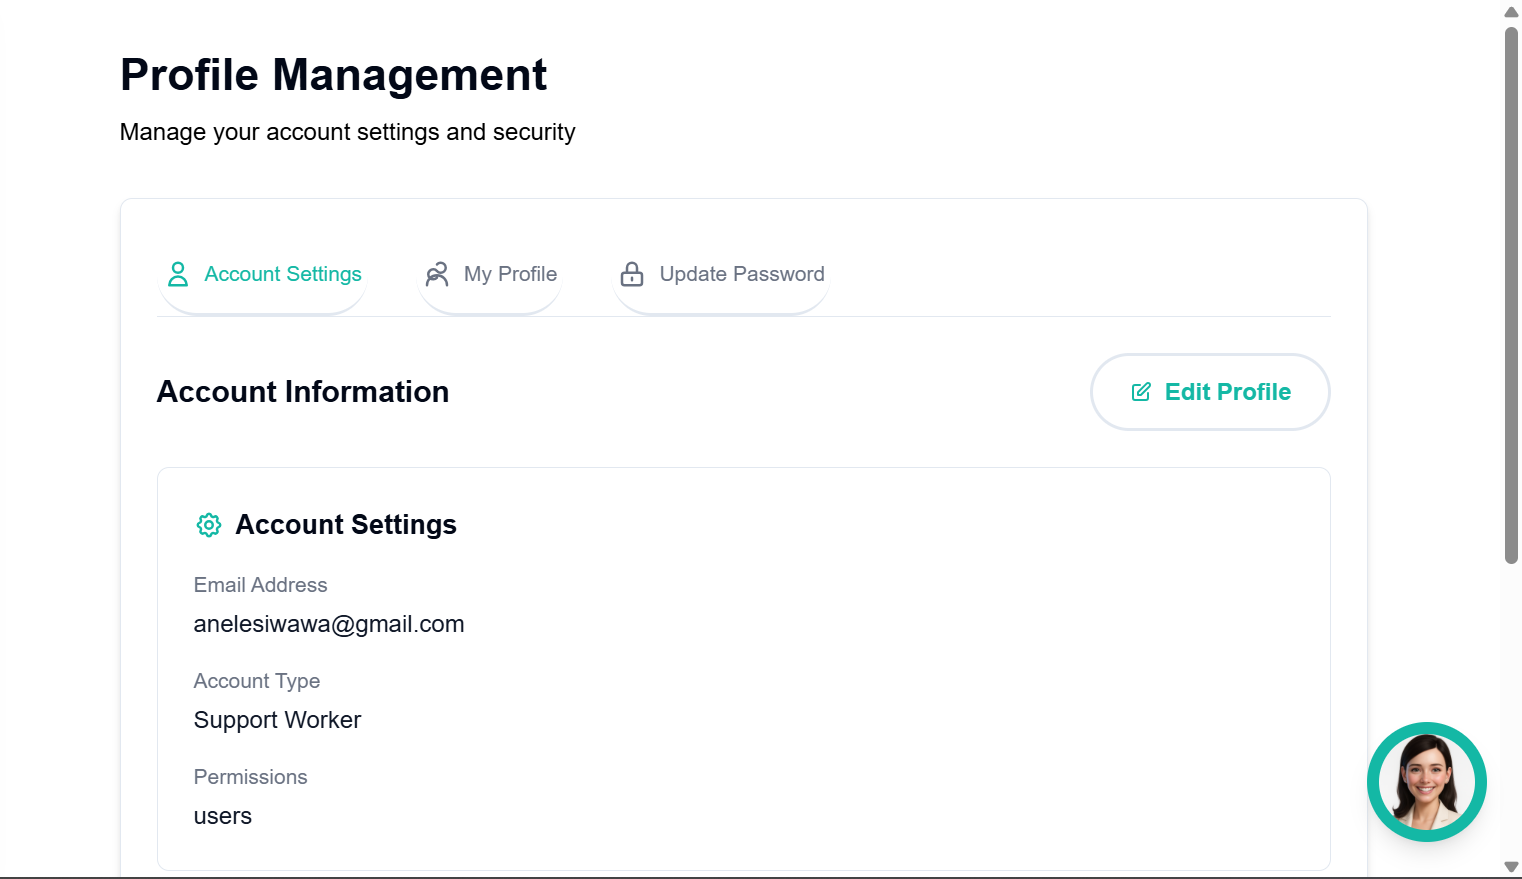The width and height of the screenshot is (1522, 879).
Task: Click the padlock icon beside Update Password
Action: click(632, 274)
